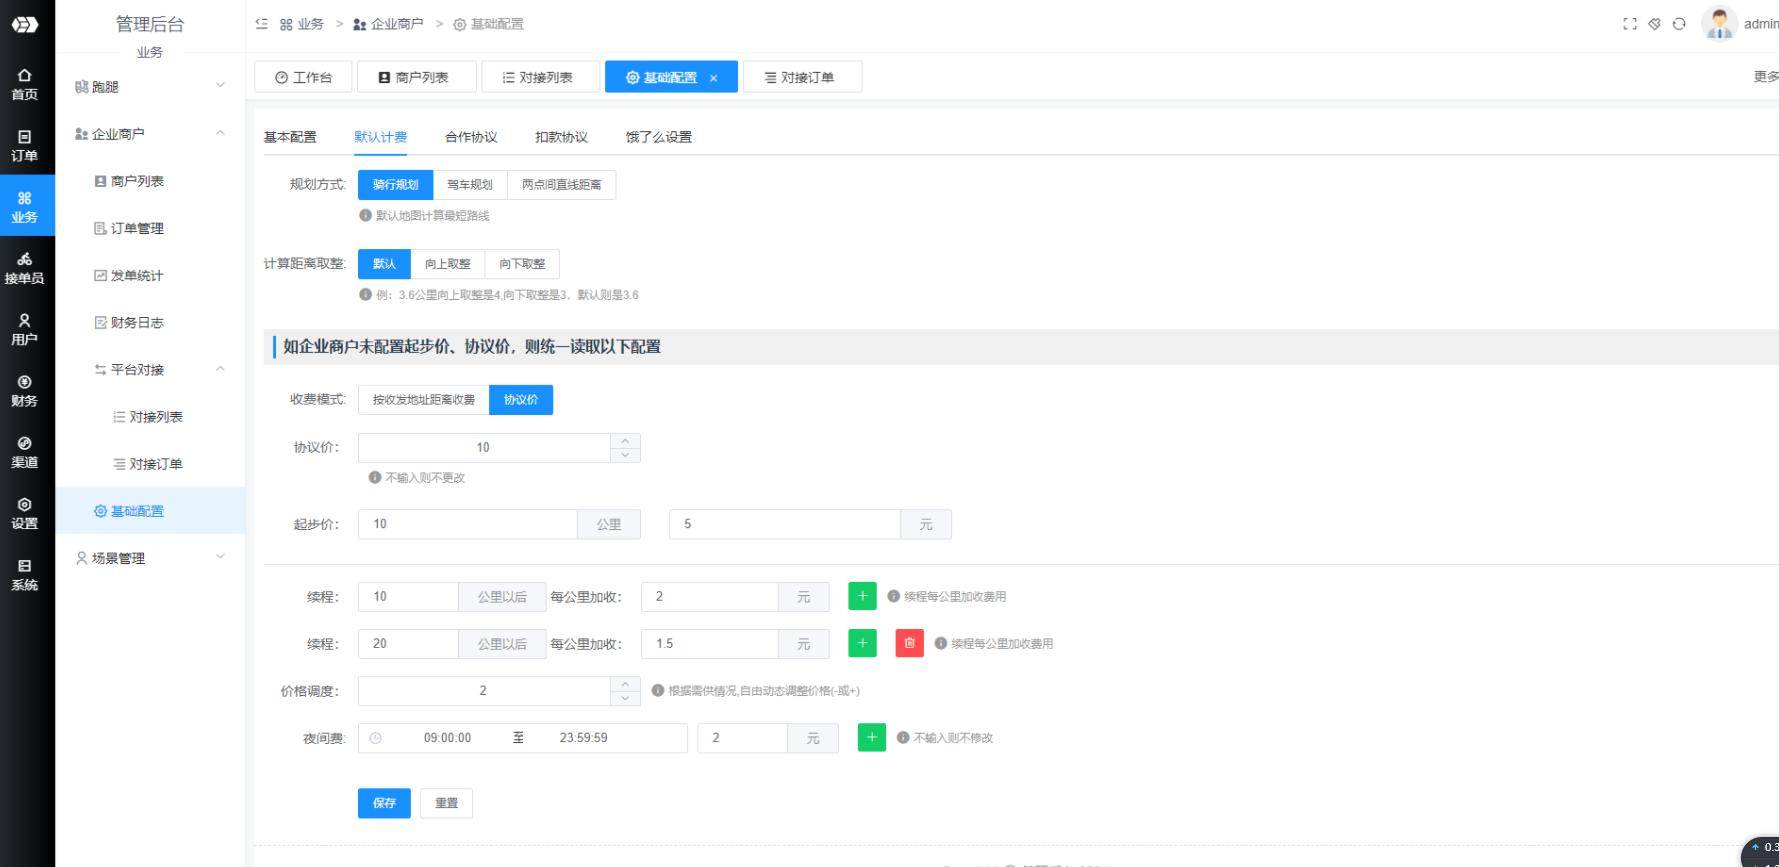1779x867 pixels.
Task: Switch charge mode to 按收发地址距离收费
Action: [x=423, y=400]
